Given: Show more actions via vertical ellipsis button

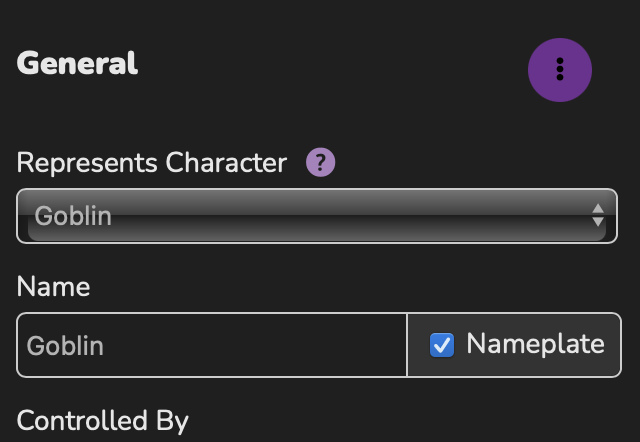Looking at the screenshot, I should (x=560, y=70).
